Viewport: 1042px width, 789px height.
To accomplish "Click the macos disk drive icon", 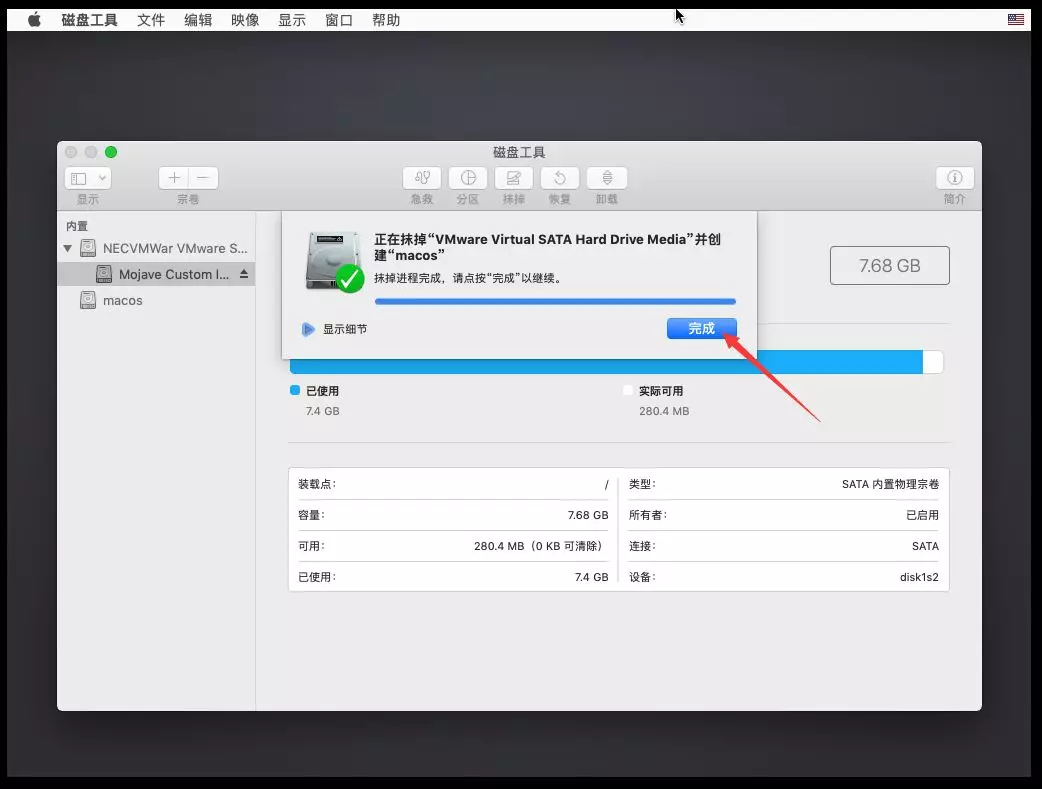I will tap(88, 300).
